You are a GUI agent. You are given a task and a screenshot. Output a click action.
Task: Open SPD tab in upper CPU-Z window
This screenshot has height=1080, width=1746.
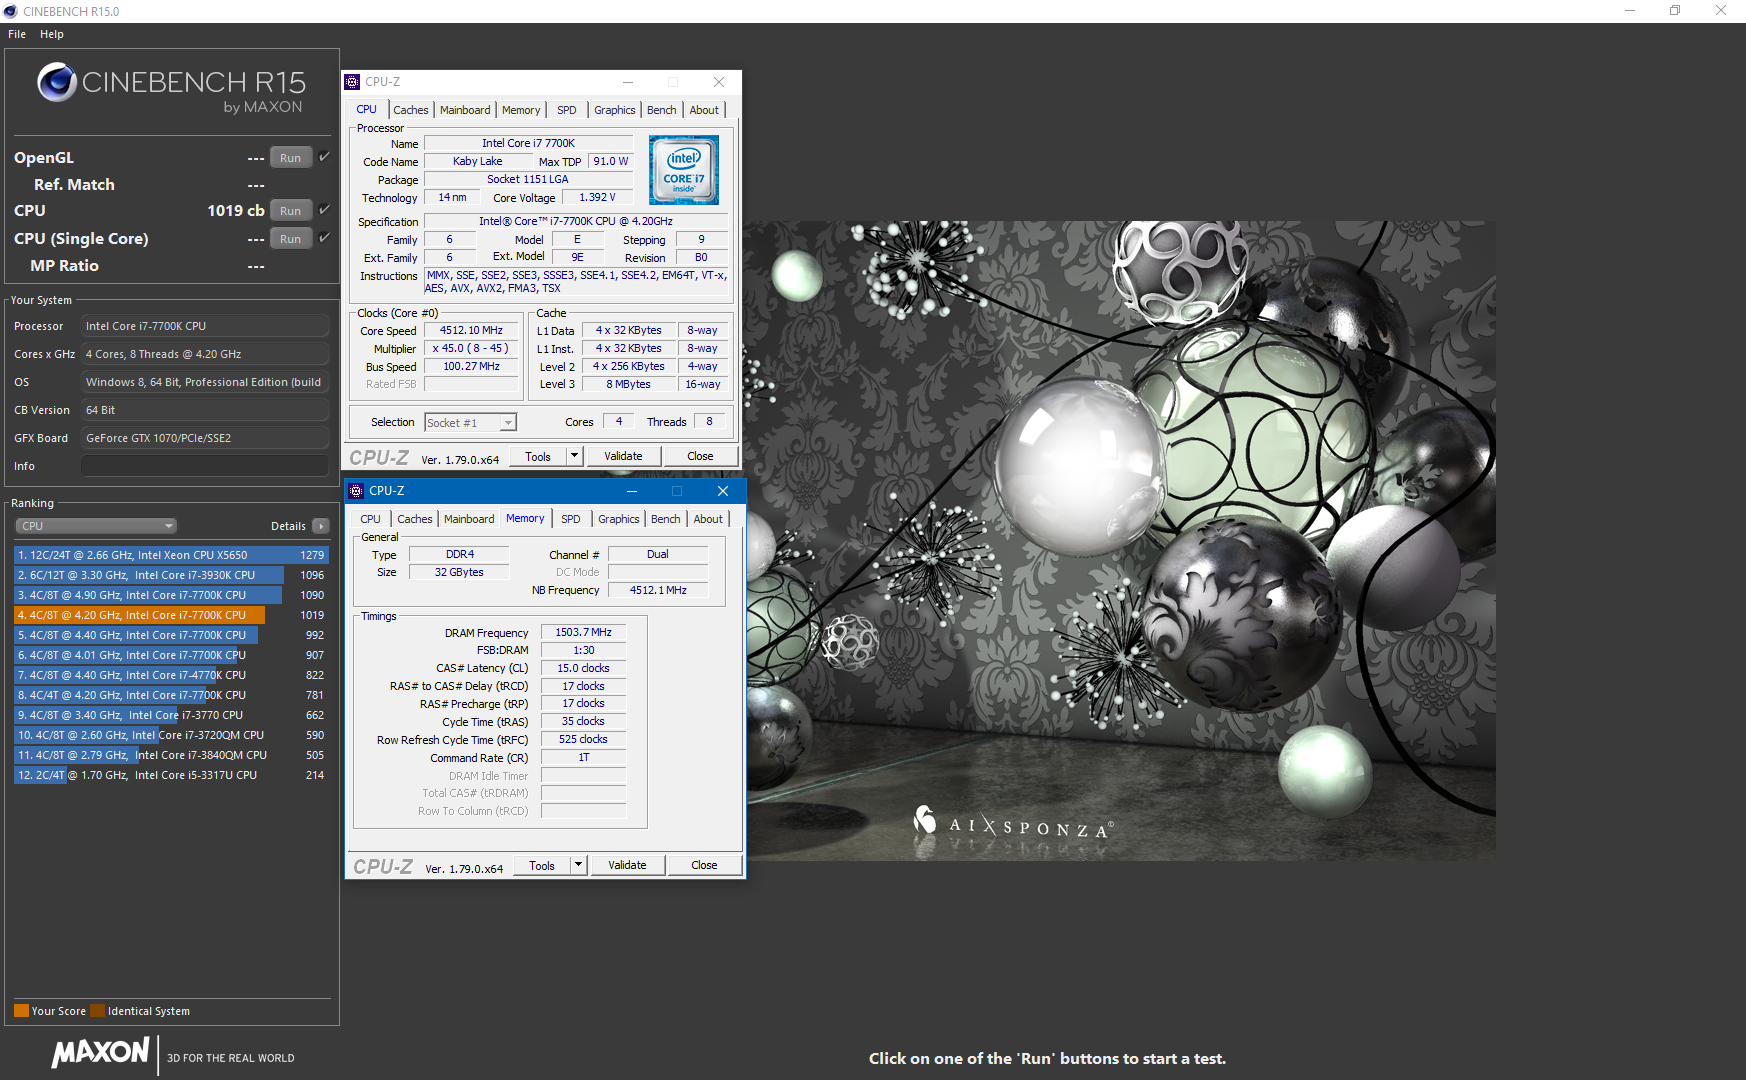click(567, 110)
